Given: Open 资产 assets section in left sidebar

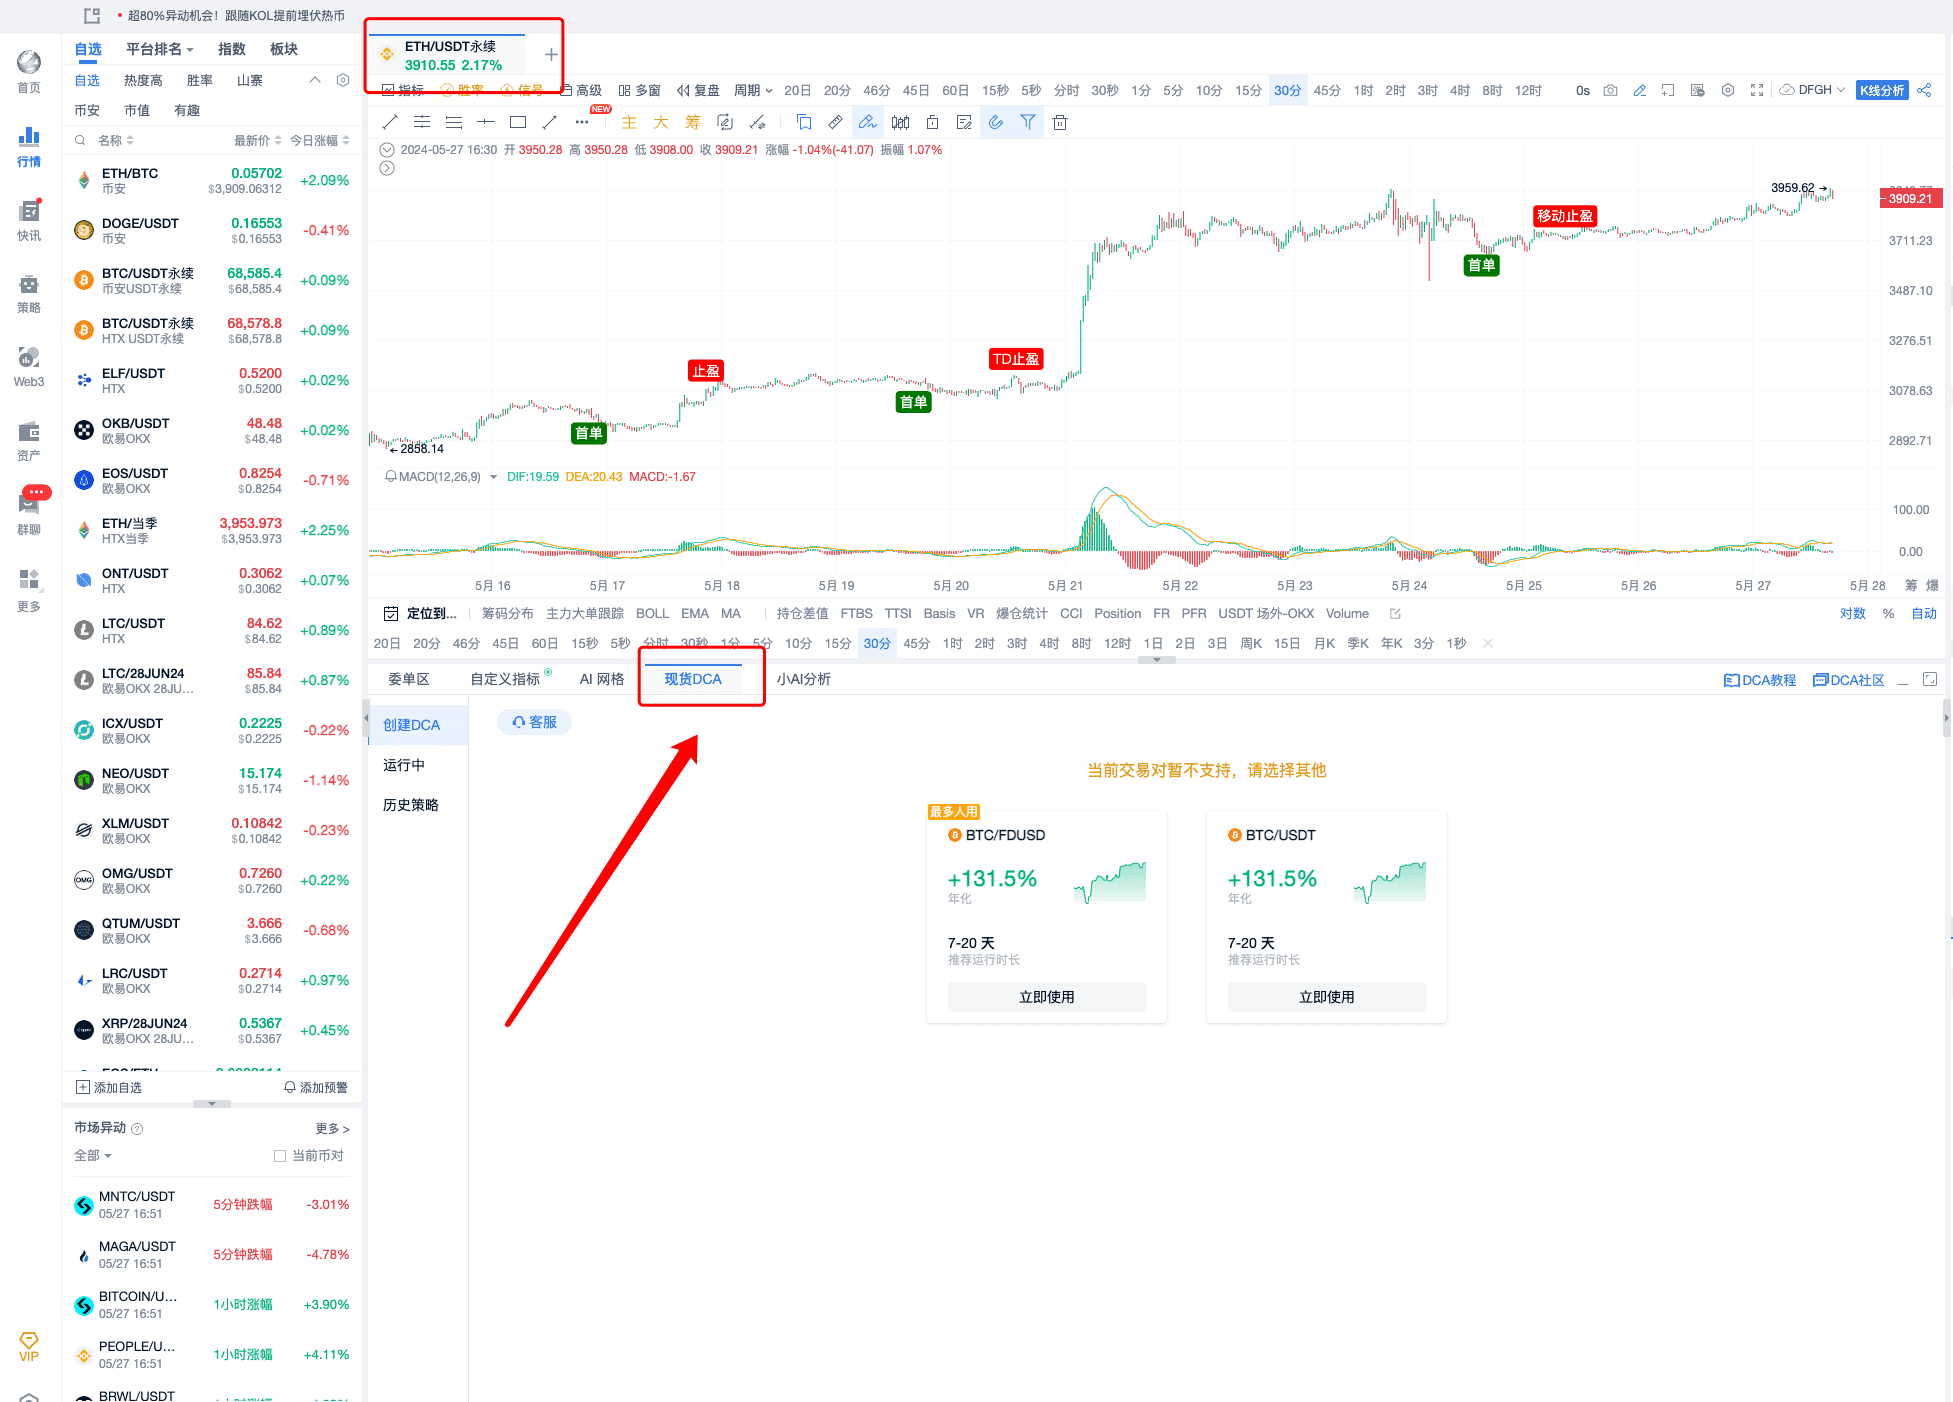Looking at the screenshot, I should pos(29,441).
